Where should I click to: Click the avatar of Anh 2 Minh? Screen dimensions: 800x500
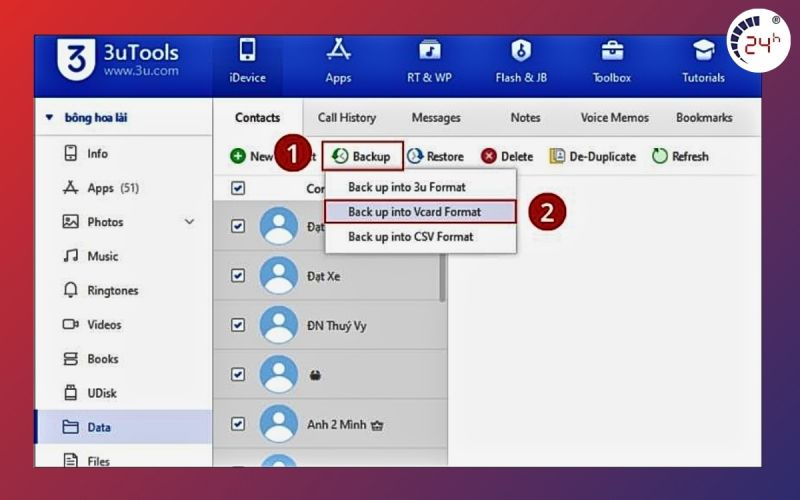coord(279,424)
